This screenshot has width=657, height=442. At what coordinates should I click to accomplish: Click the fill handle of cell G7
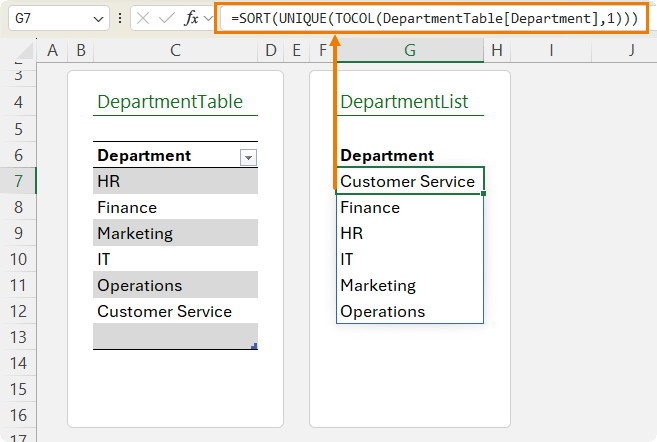point(484,194)
